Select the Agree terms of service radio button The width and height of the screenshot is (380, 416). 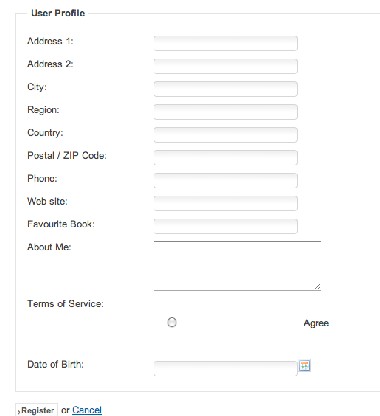click(172, 322)
